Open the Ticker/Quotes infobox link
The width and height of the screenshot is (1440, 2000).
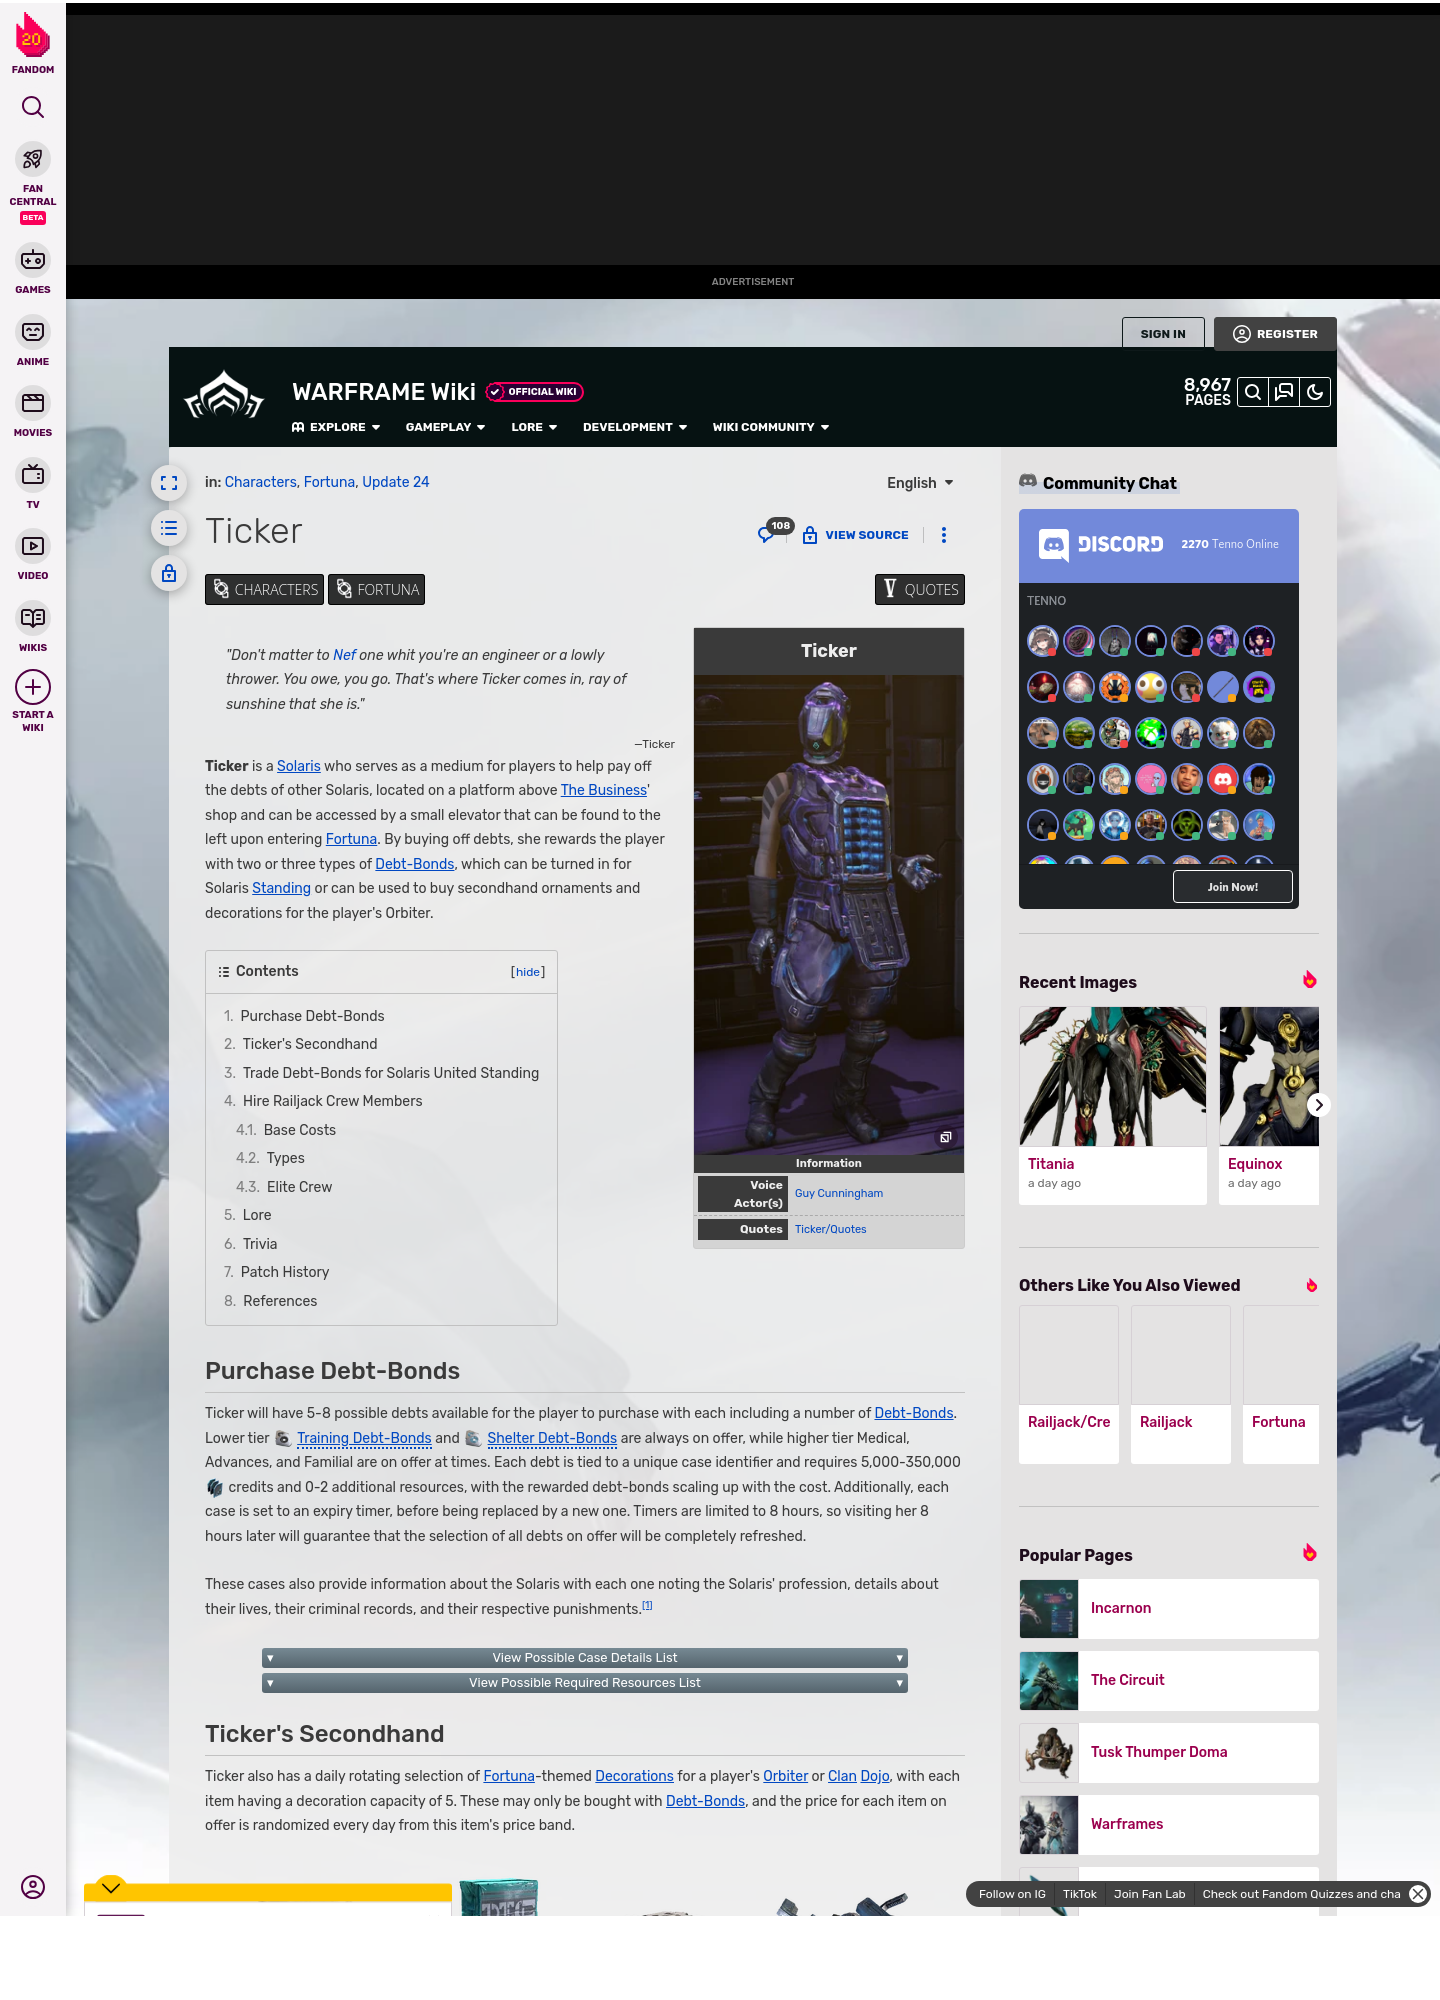pyautogui.click(x=831, y=1229)
